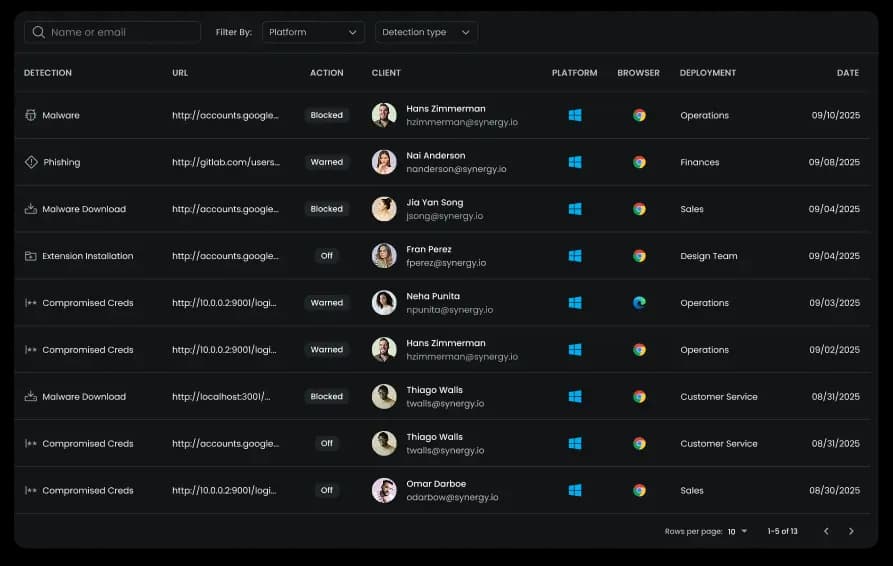Click the Phishing warning icon
The image size is (893, 566).
31,162
